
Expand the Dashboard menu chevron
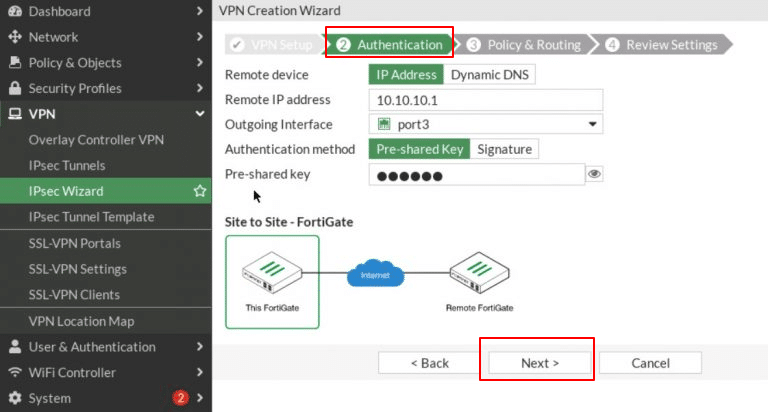[x=199, y=11]
